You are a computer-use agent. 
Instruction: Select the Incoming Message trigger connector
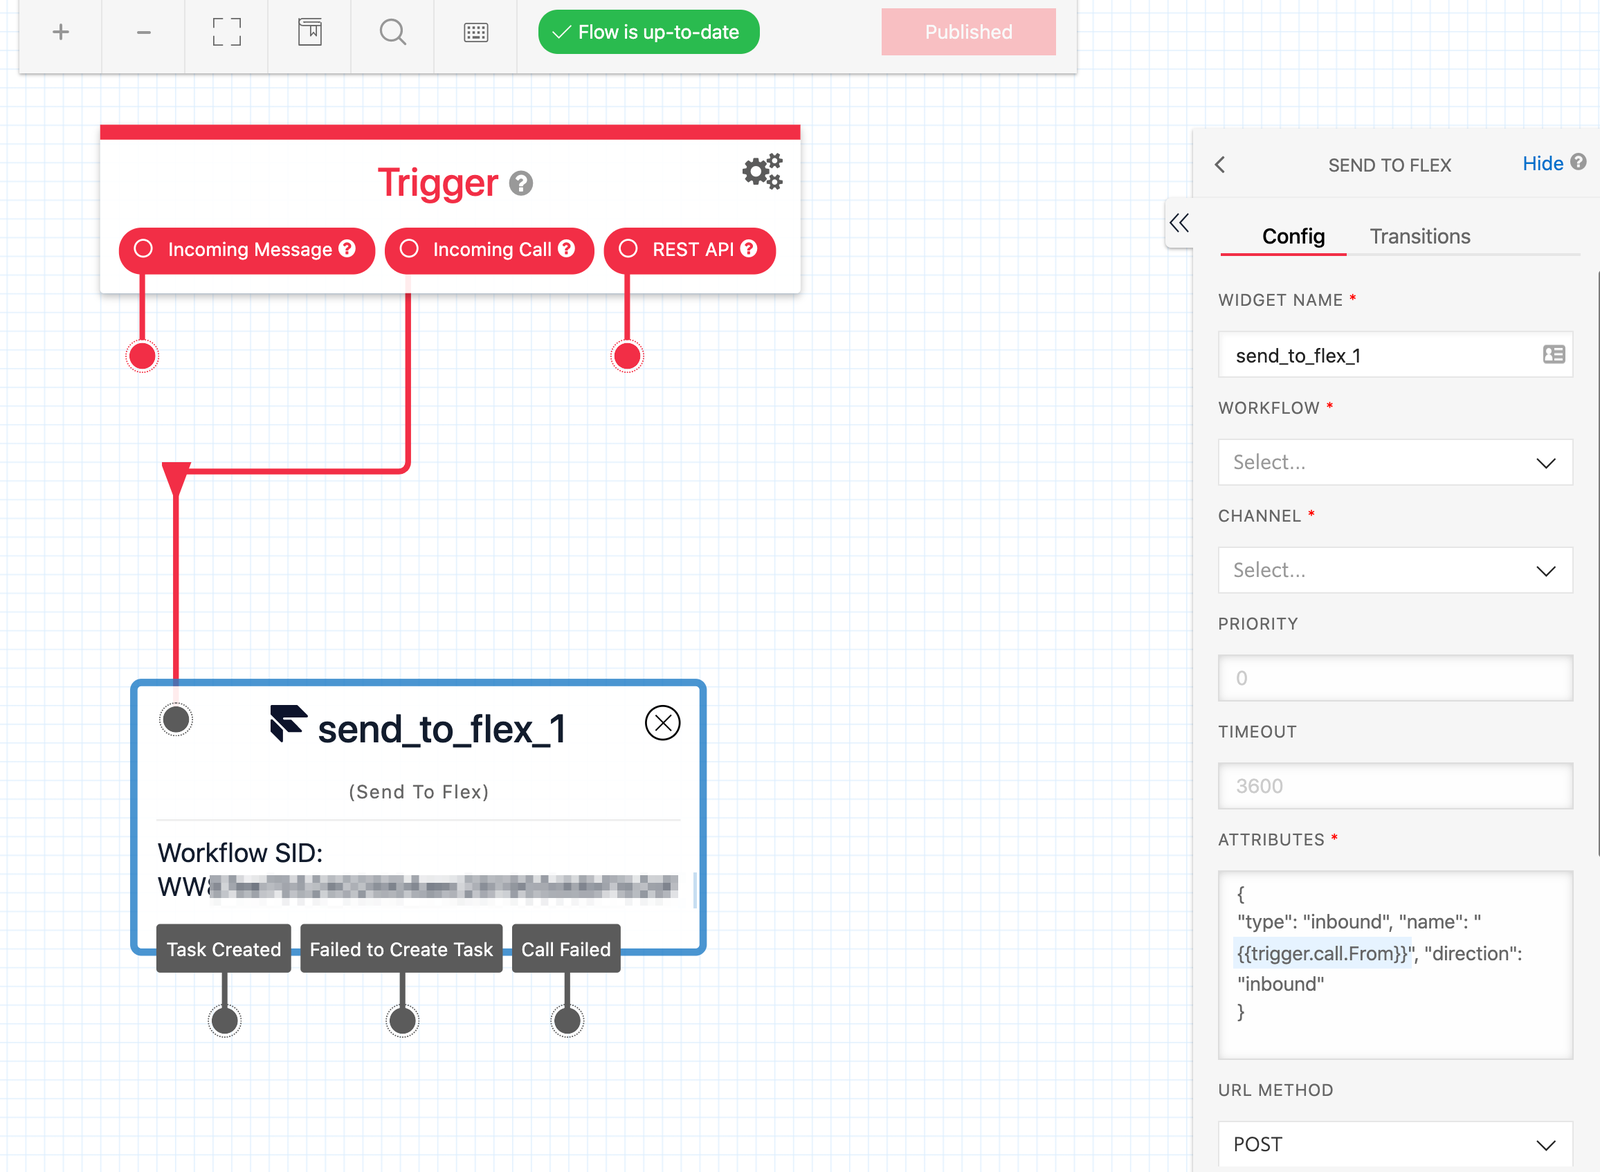click(x=246, y=250)
